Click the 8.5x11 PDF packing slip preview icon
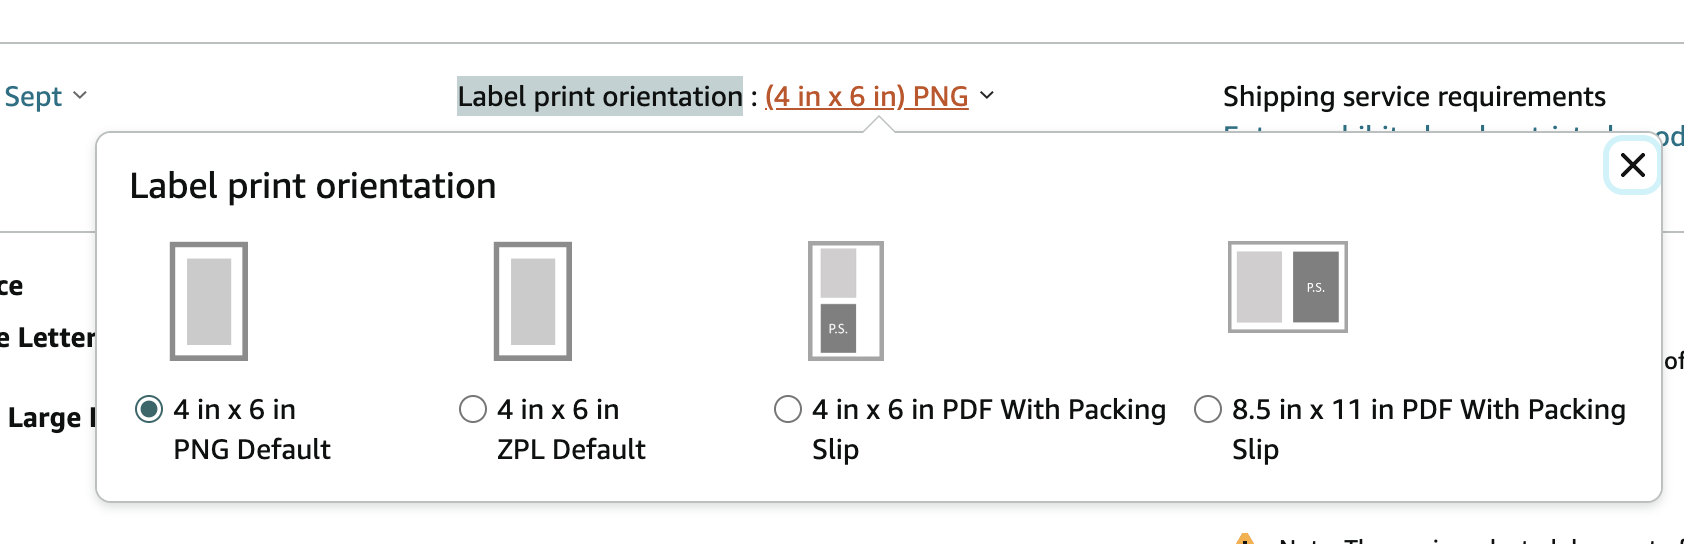The height and width of the screenshot is (544, 1684). 1288,287
